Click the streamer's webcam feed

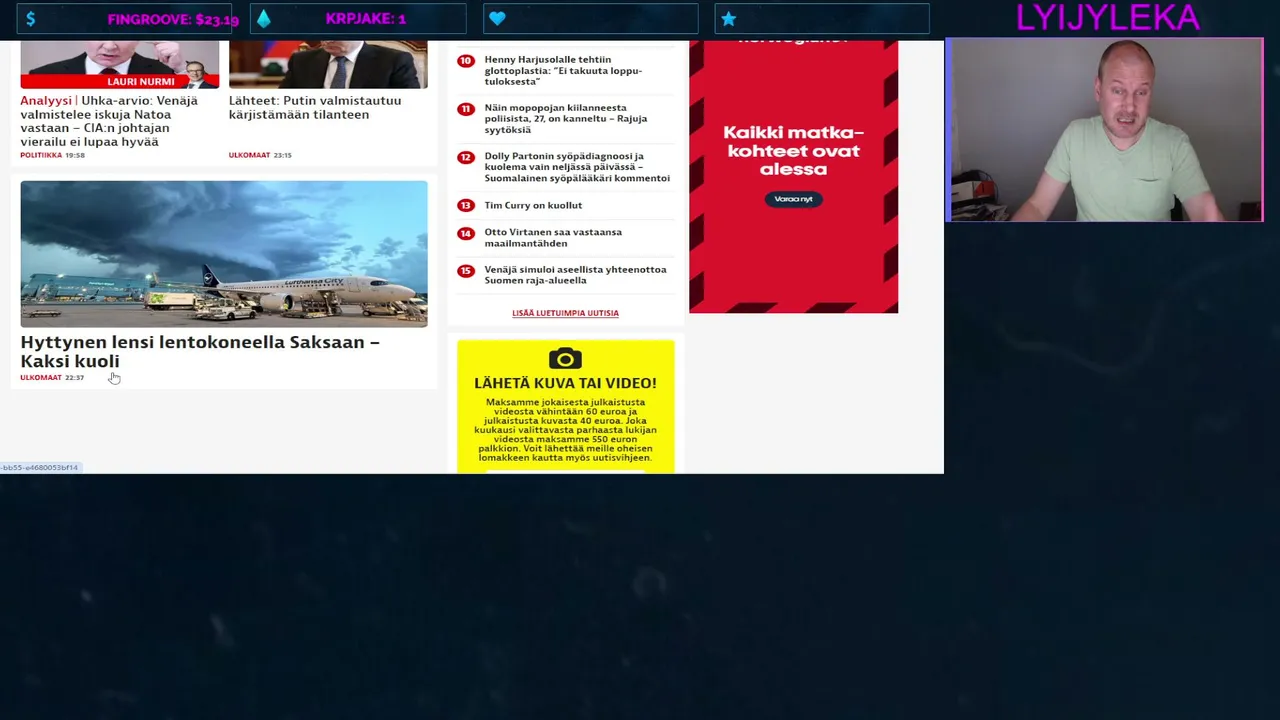pos(1105,130)
